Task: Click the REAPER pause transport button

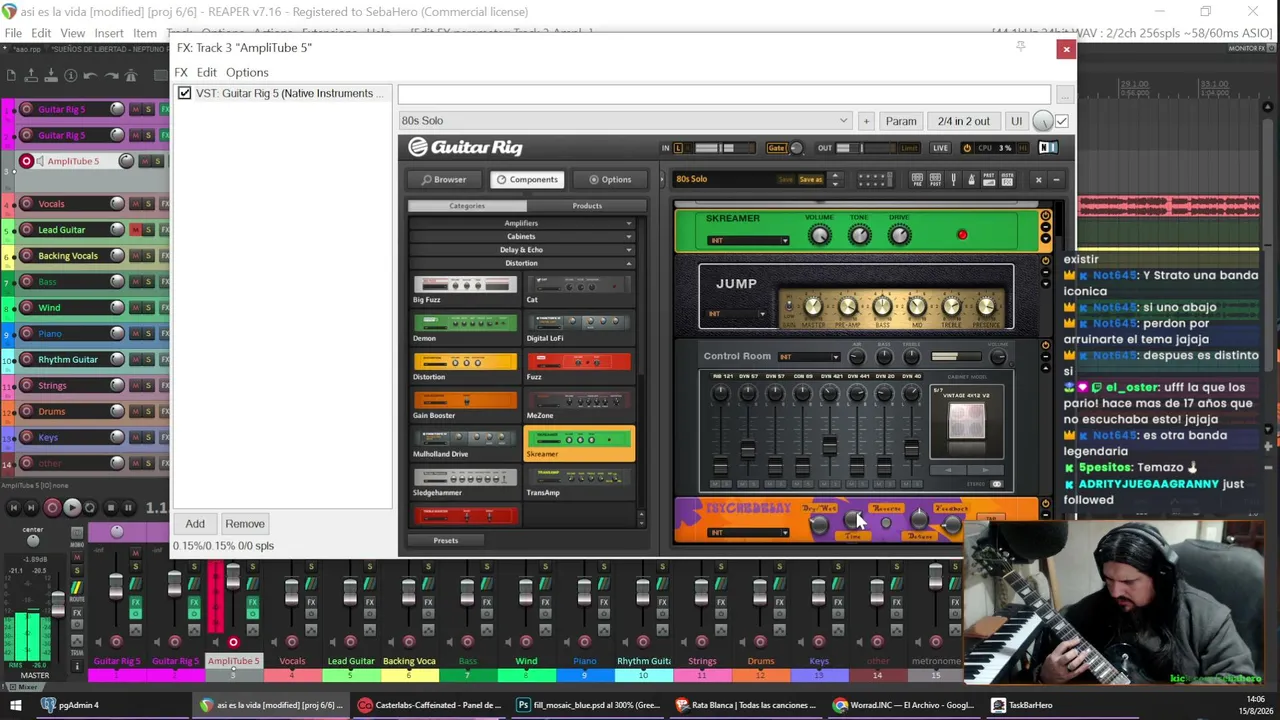Action: tap(129, 508)
